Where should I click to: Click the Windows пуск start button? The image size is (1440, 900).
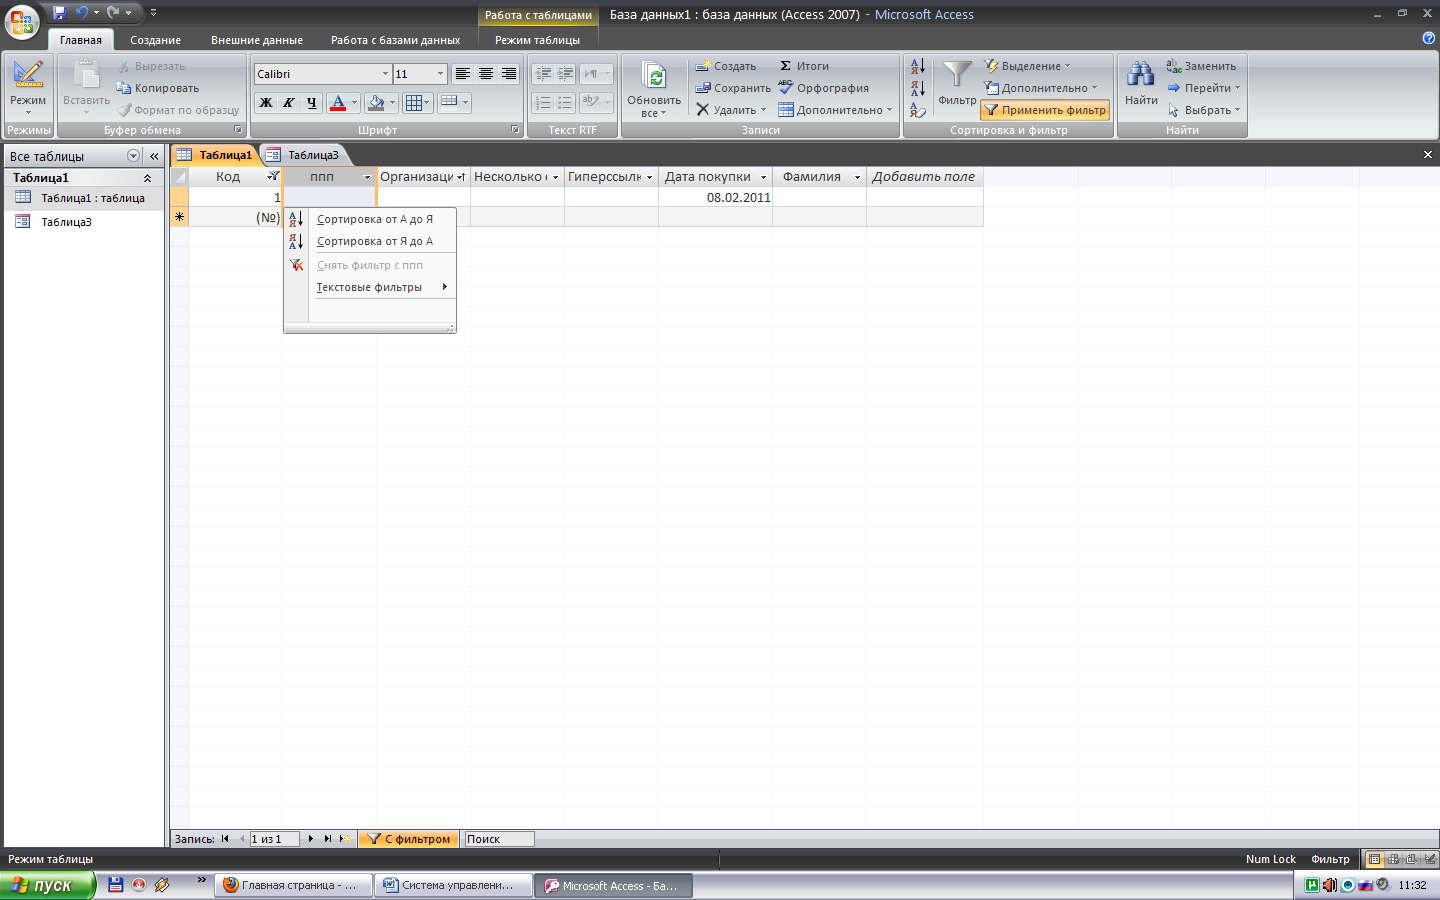(x=47, y=886)
